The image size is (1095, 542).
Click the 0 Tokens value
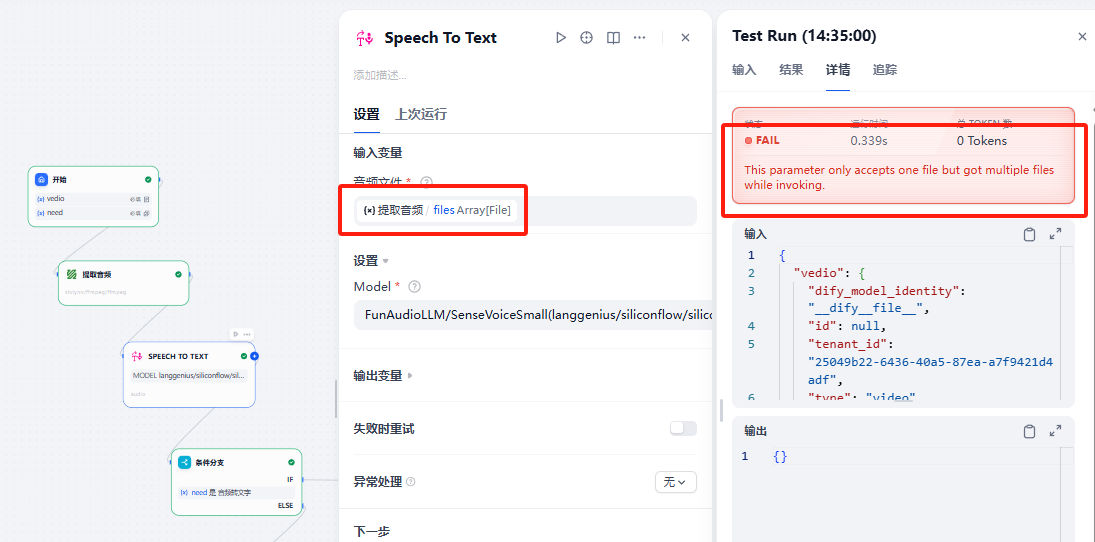click(x=982, y=140)
